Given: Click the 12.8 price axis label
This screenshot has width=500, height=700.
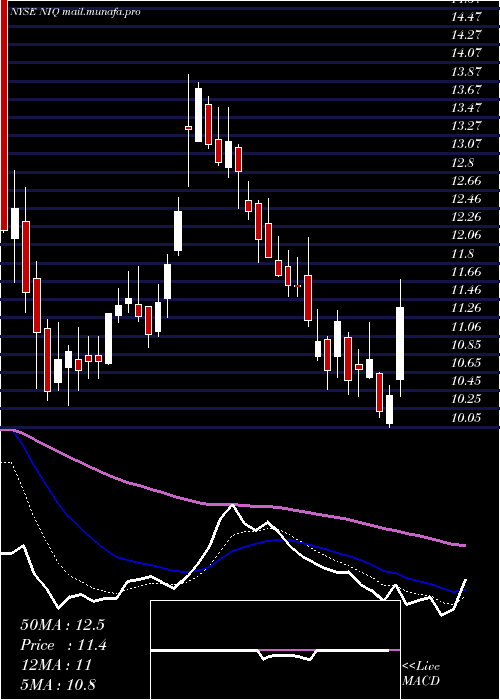Looking at the screenshot, I should tap(462, 163).
